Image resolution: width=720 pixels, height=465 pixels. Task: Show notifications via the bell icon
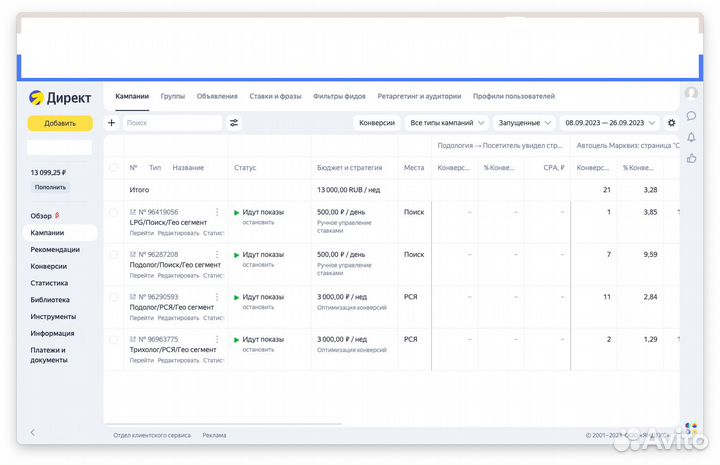[691, 137]
